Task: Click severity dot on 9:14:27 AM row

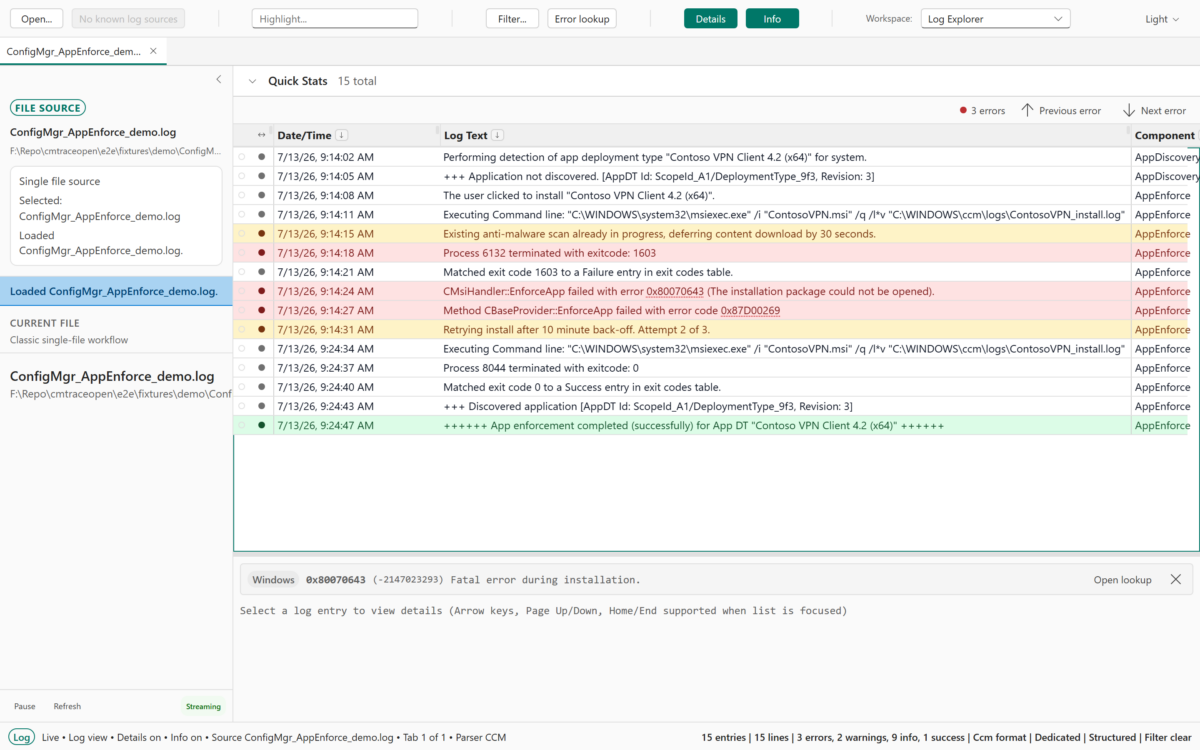Action: 262,310
